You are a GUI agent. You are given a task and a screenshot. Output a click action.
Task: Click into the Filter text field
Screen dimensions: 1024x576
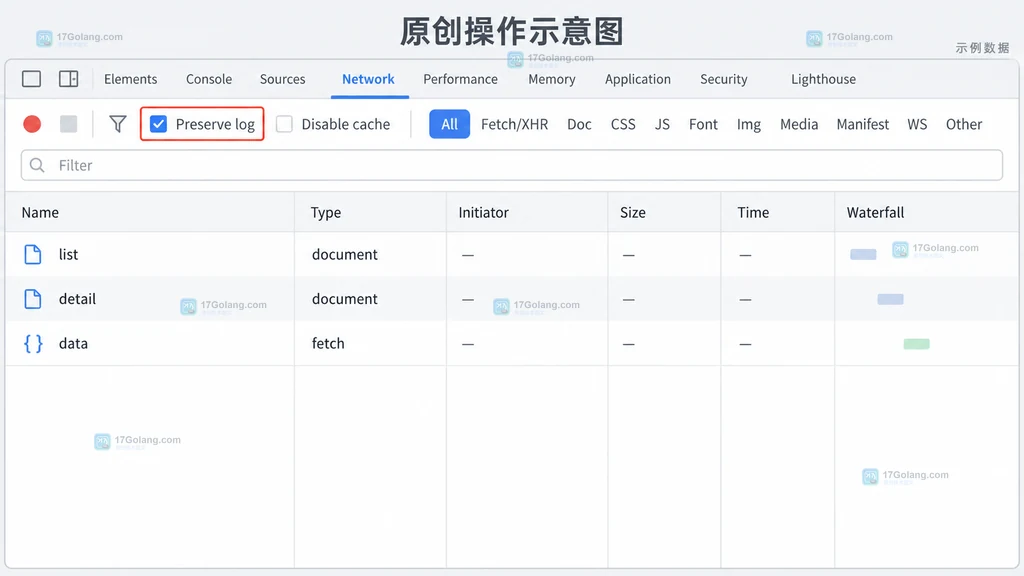point(512,165)
